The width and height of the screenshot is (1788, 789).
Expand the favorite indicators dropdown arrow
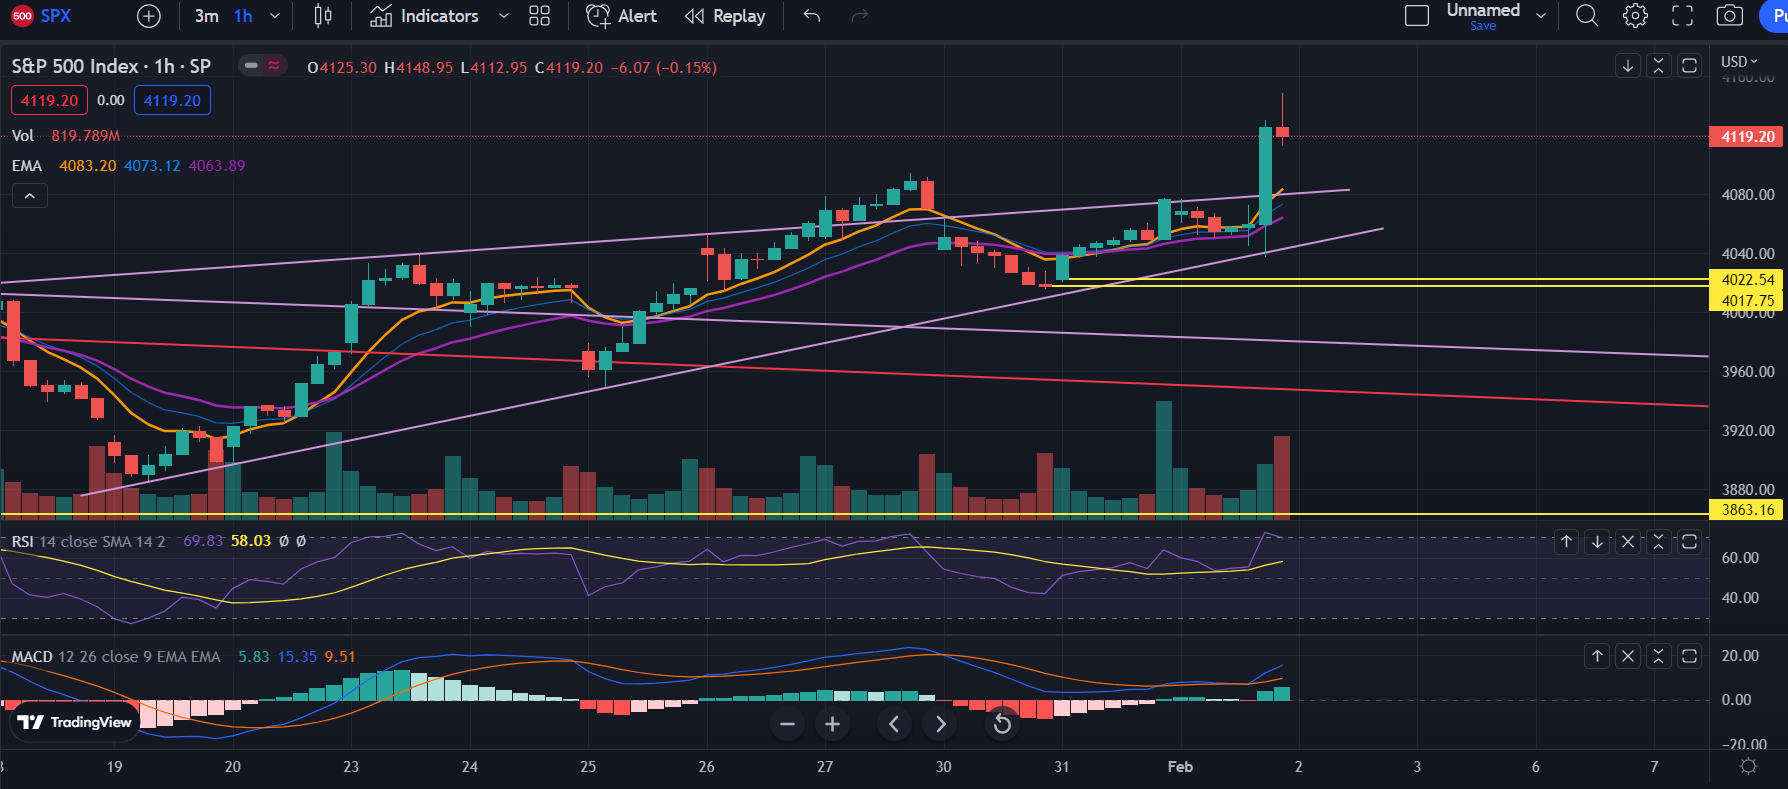(x=504, y=16)
